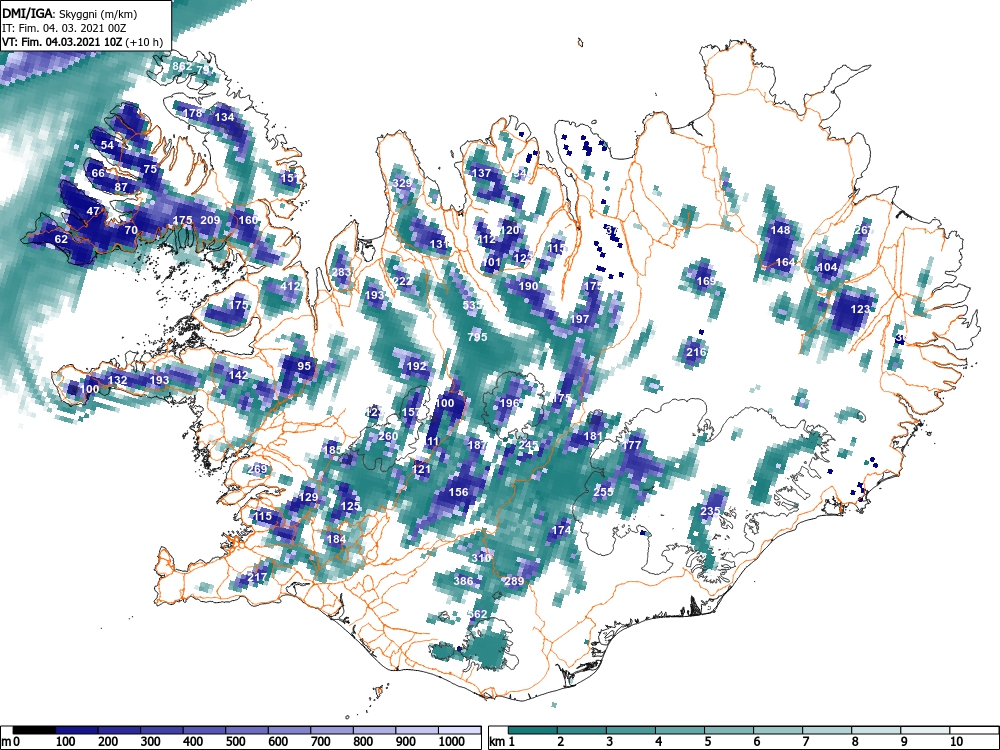Click the '192' visibility value

(x=416, y=366)
